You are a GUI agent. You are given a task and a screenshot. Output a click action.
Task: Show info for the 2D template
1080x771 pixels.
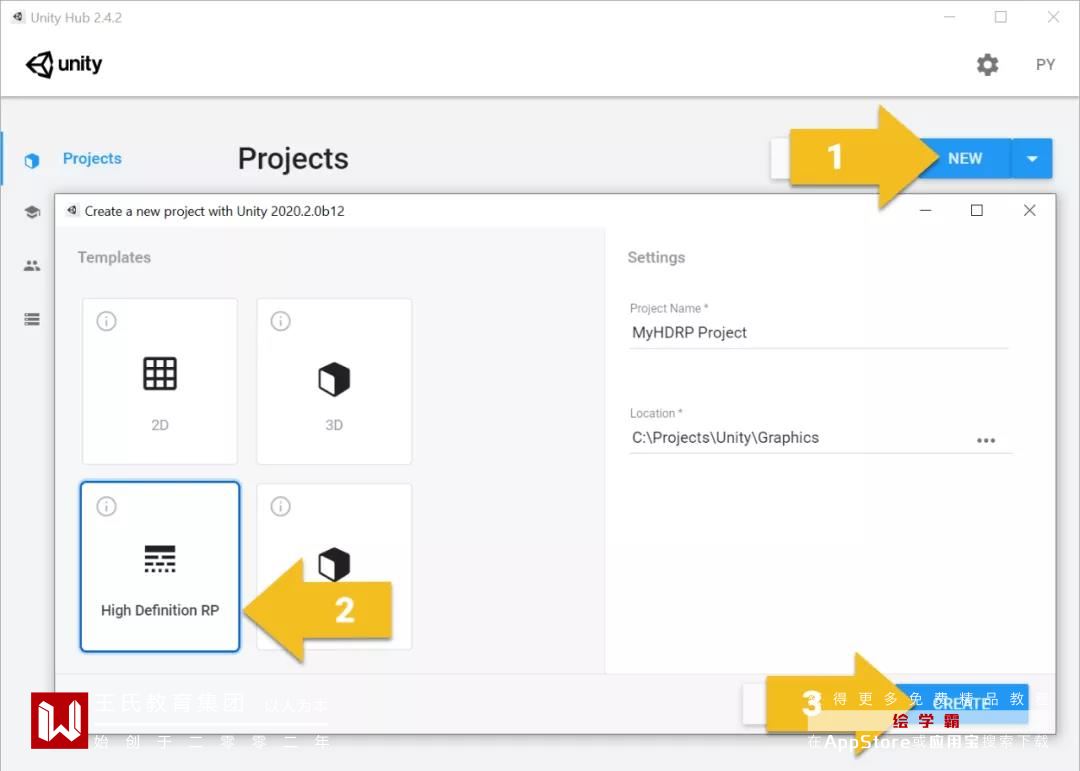(106, 321)
